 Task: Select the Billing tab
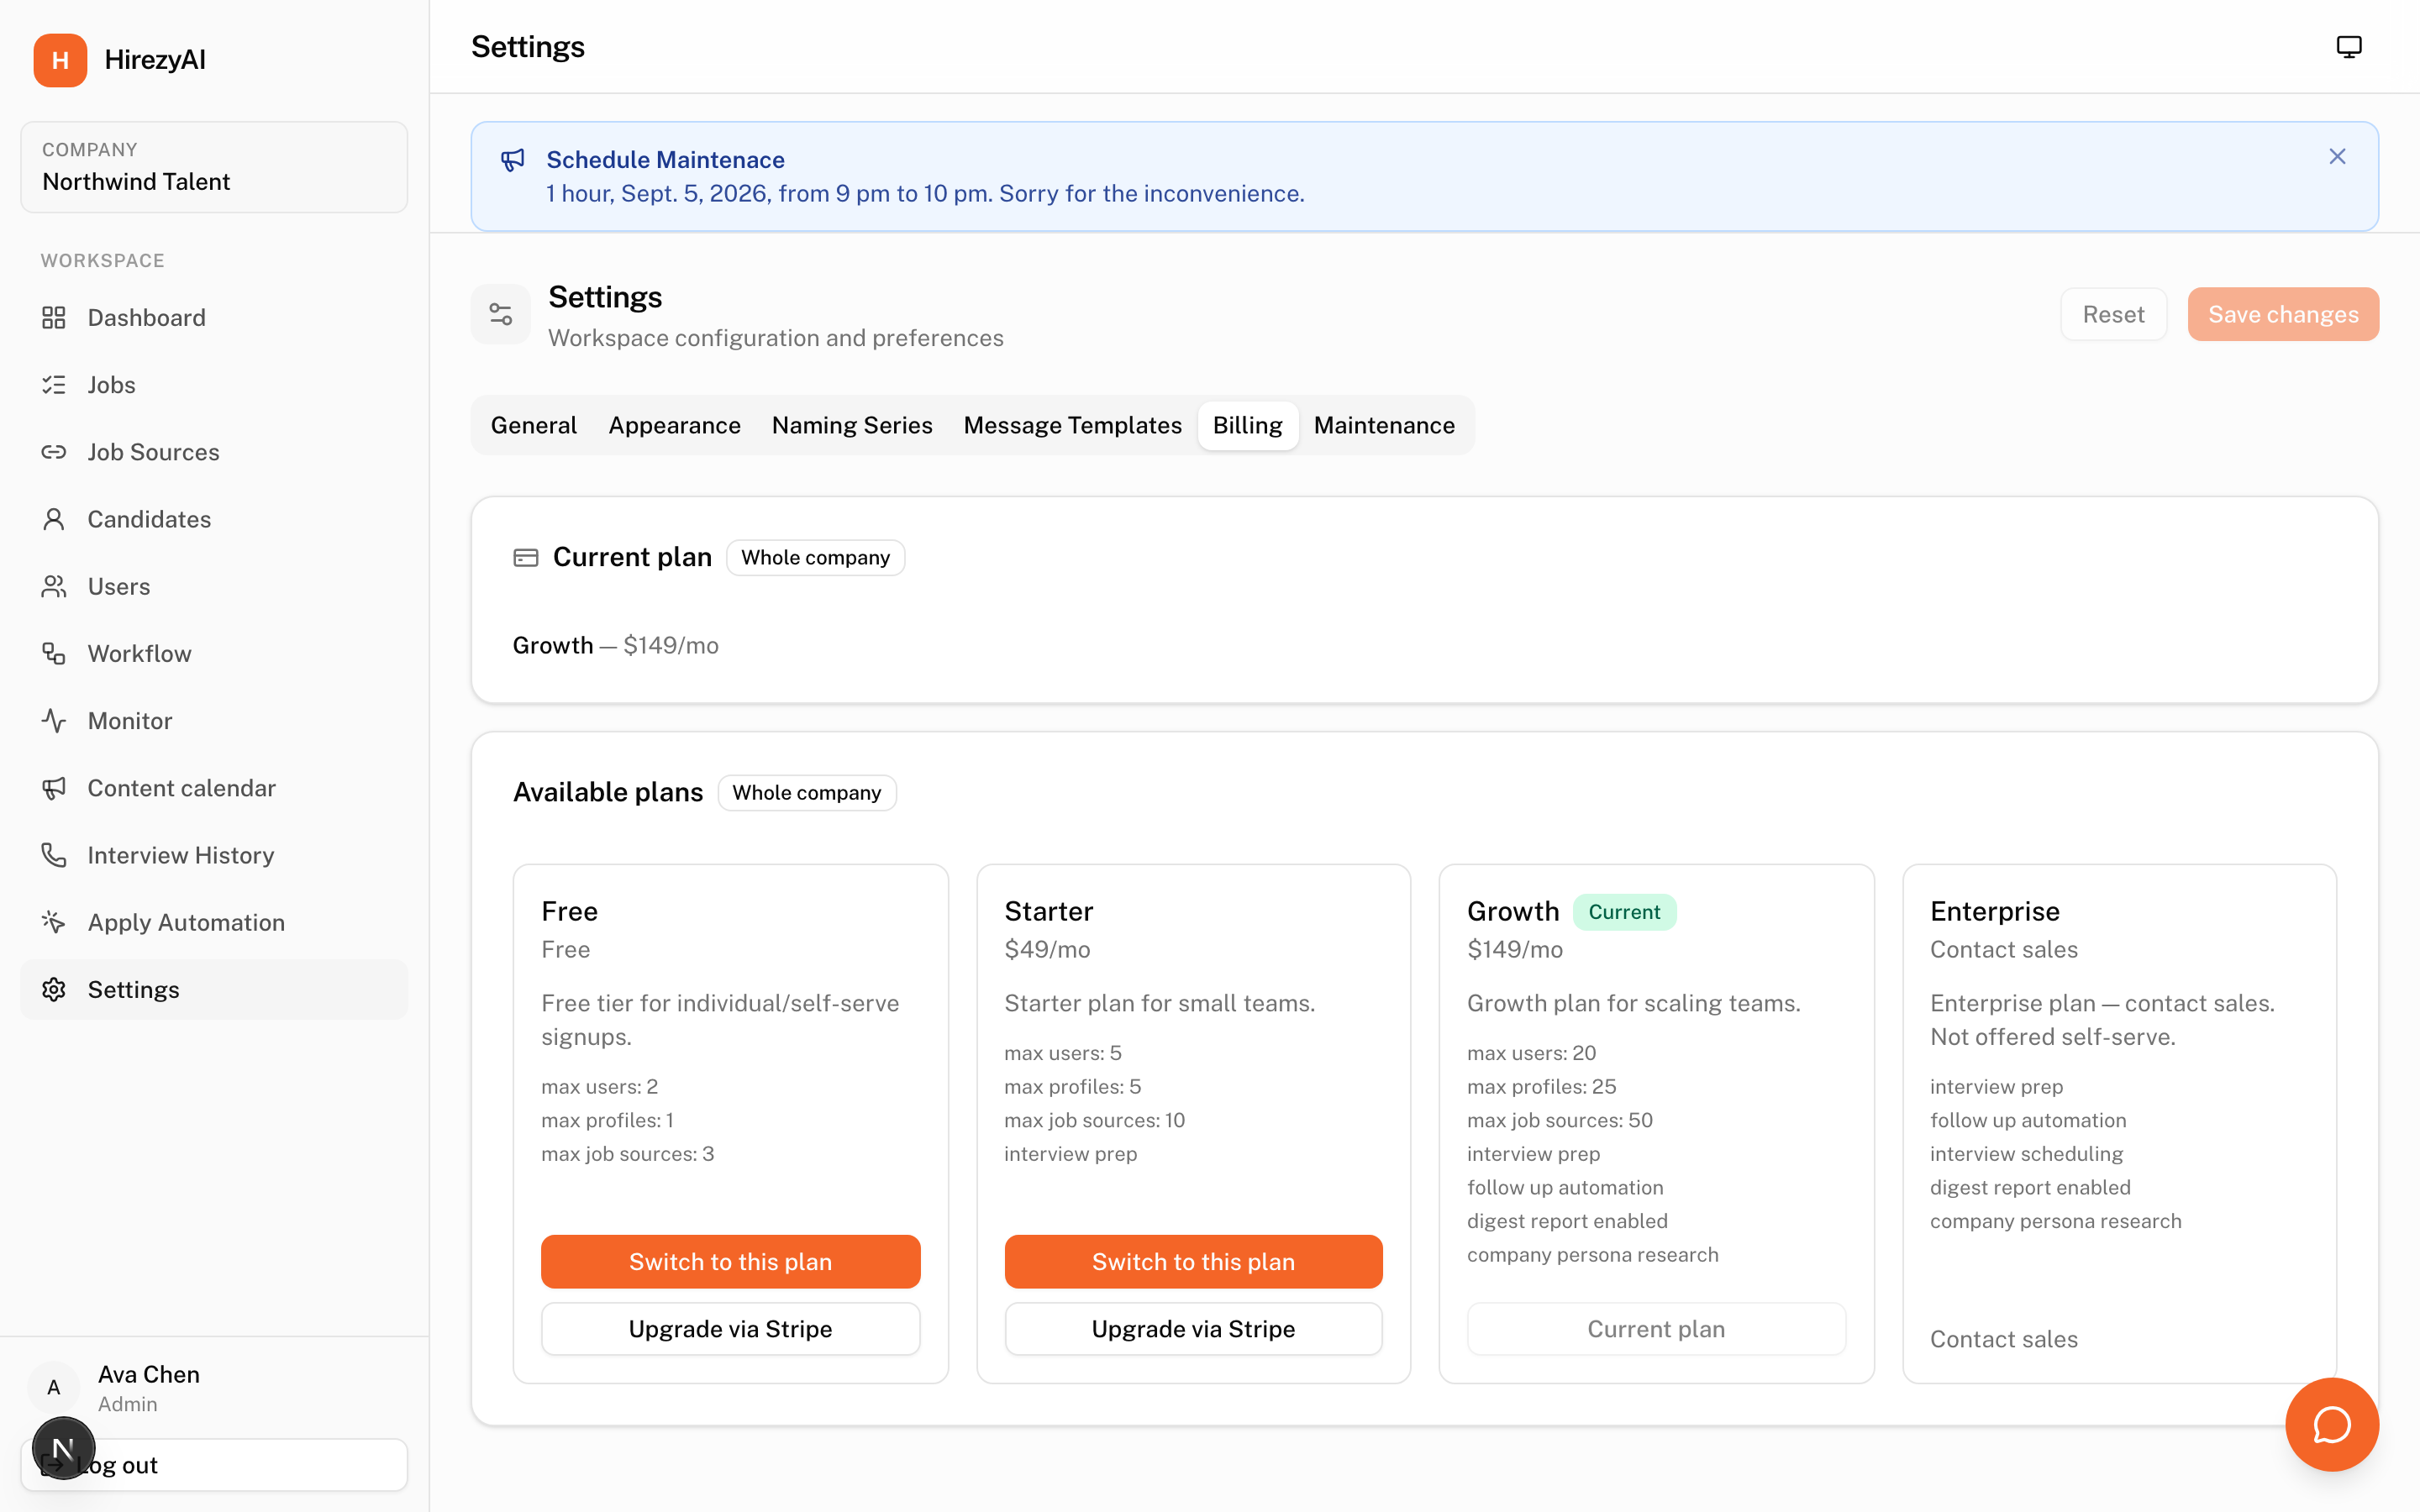(x=1248, y=426)
